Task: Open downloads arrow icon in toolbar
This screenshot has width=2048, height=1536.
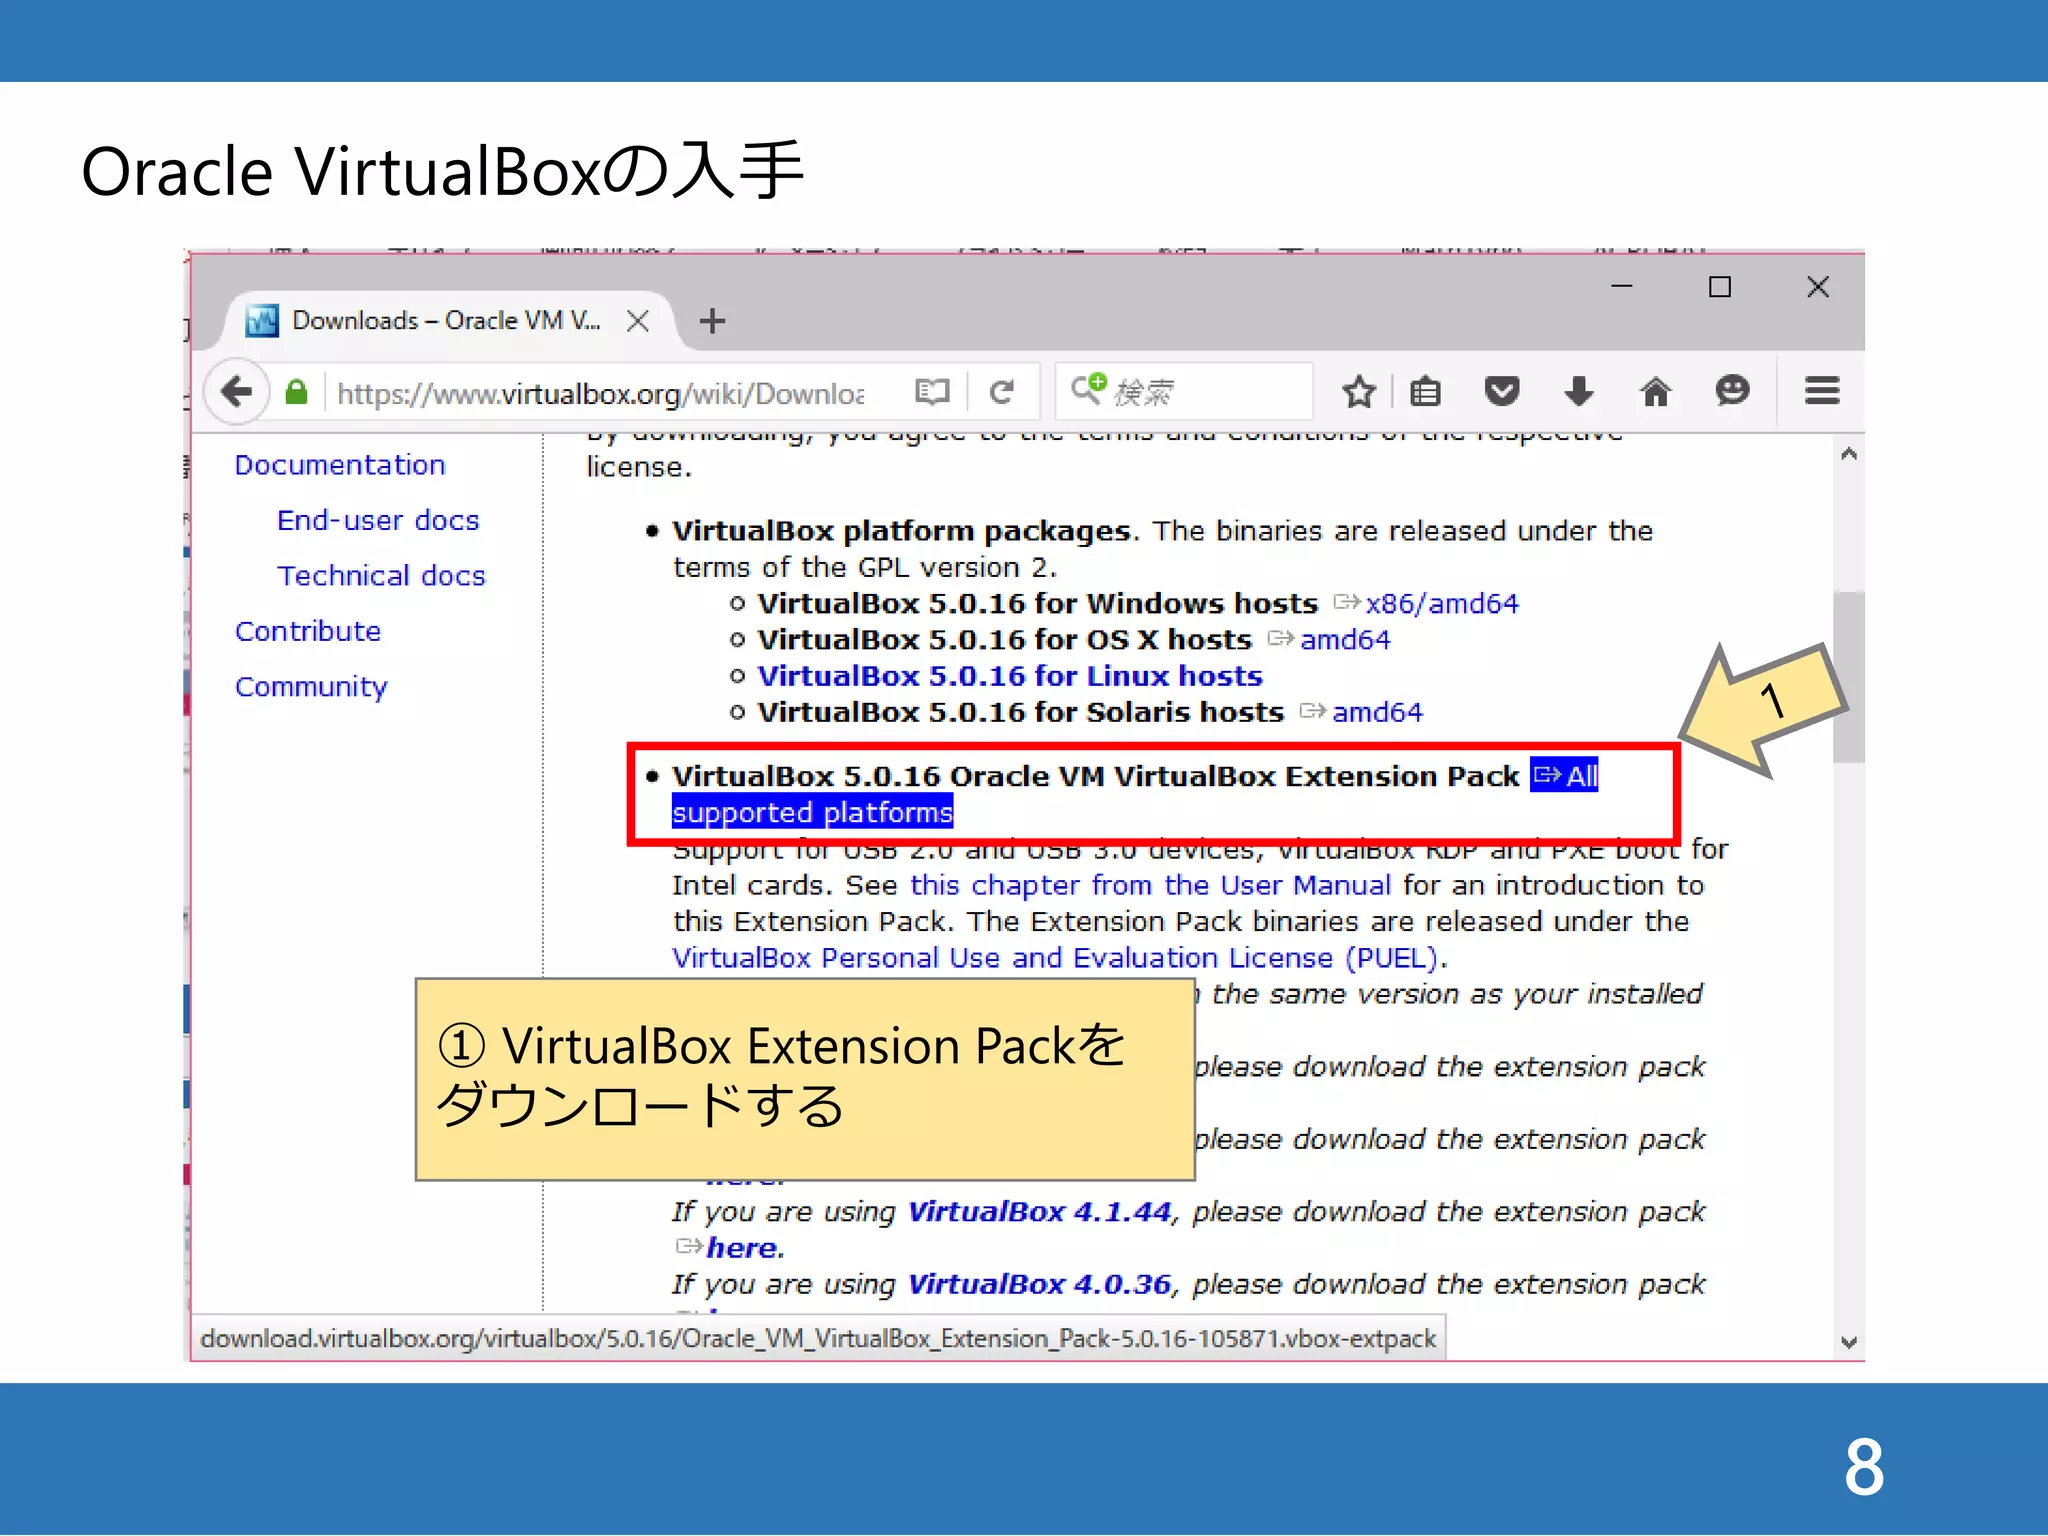Action: (x=1579, y=391)
